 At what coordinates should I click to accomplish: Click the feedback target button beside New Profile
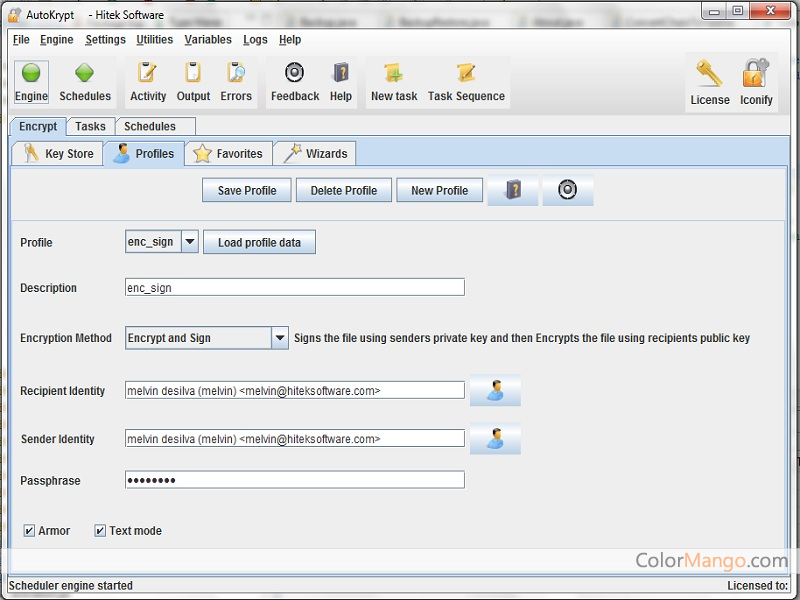[x=567, y=190]
